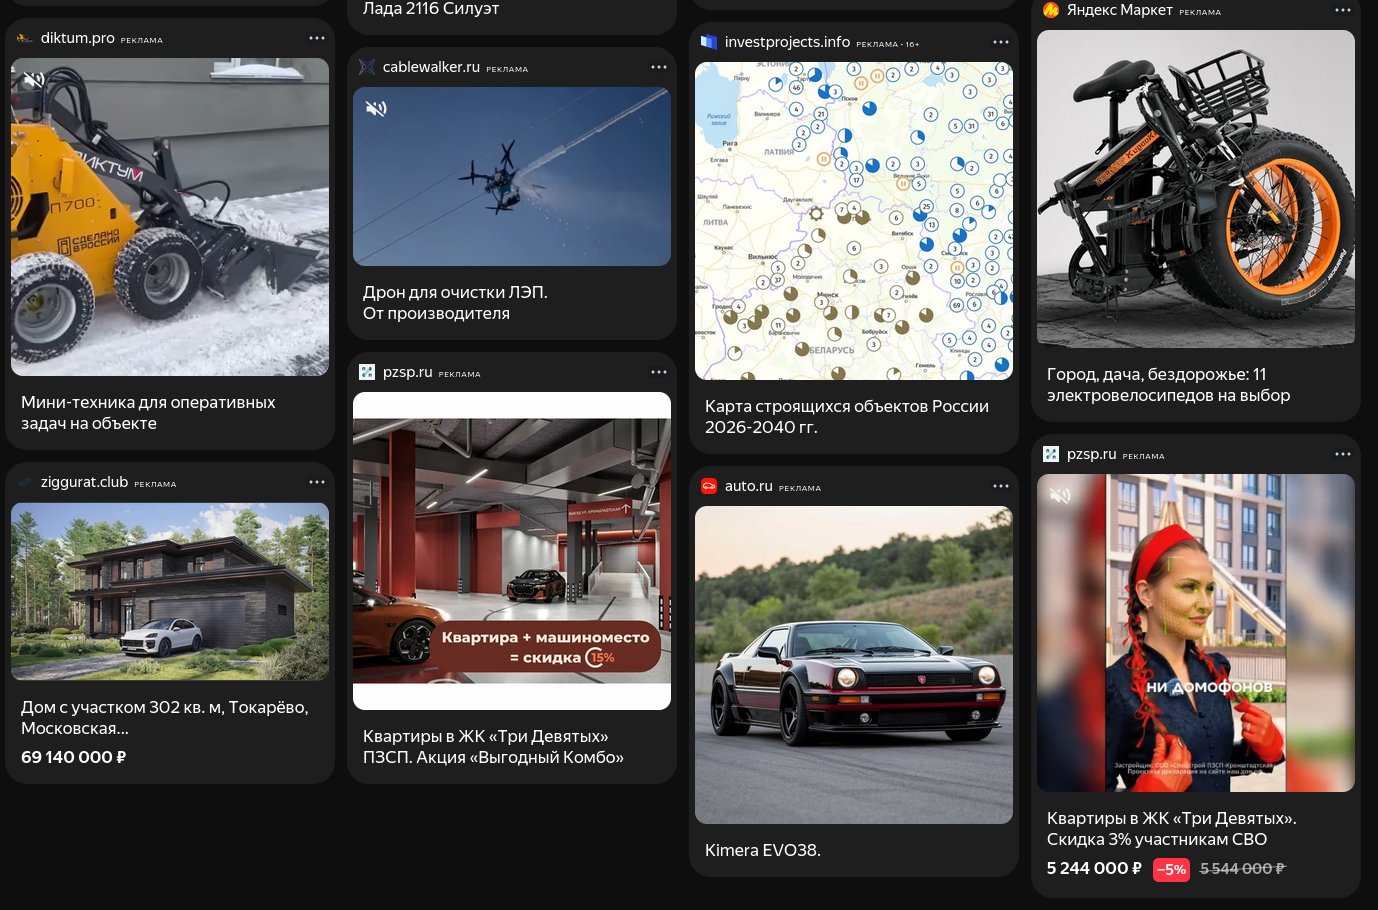Unmute the diktum.pro mini-loader video
Screen dimensions: 1378x910
[x=34, y=80]
